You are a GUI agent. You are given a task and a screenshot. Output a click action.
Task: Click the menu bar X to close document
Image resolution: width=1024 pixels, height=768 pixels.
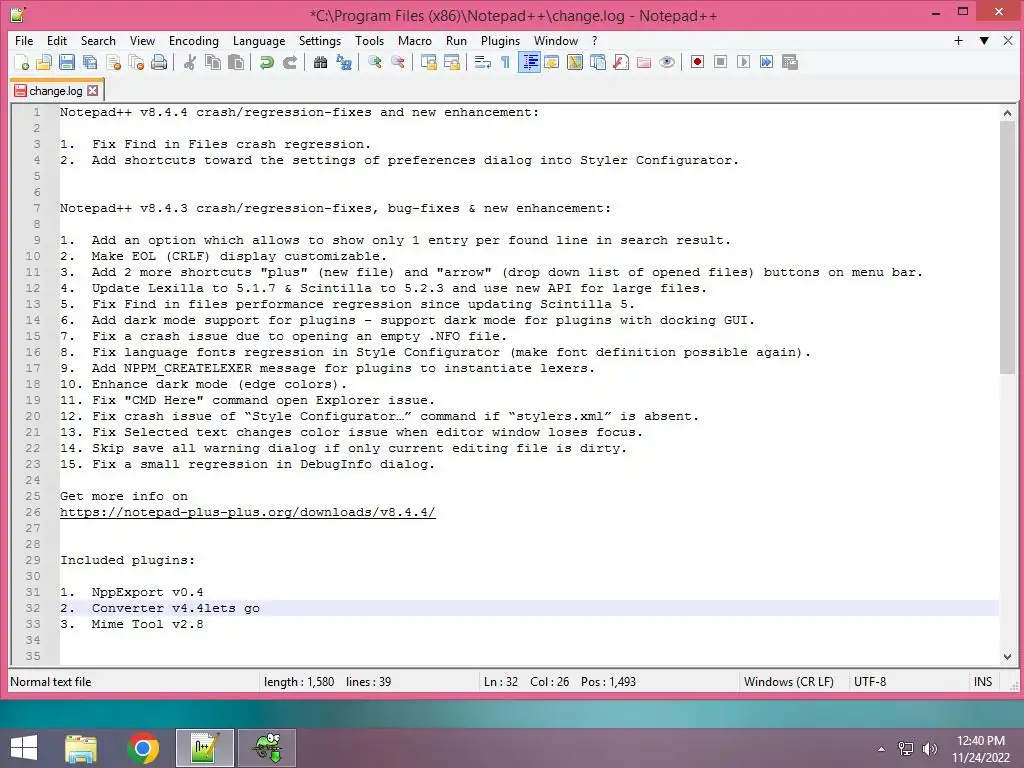pyautogui.click(x=1008, y=40)
